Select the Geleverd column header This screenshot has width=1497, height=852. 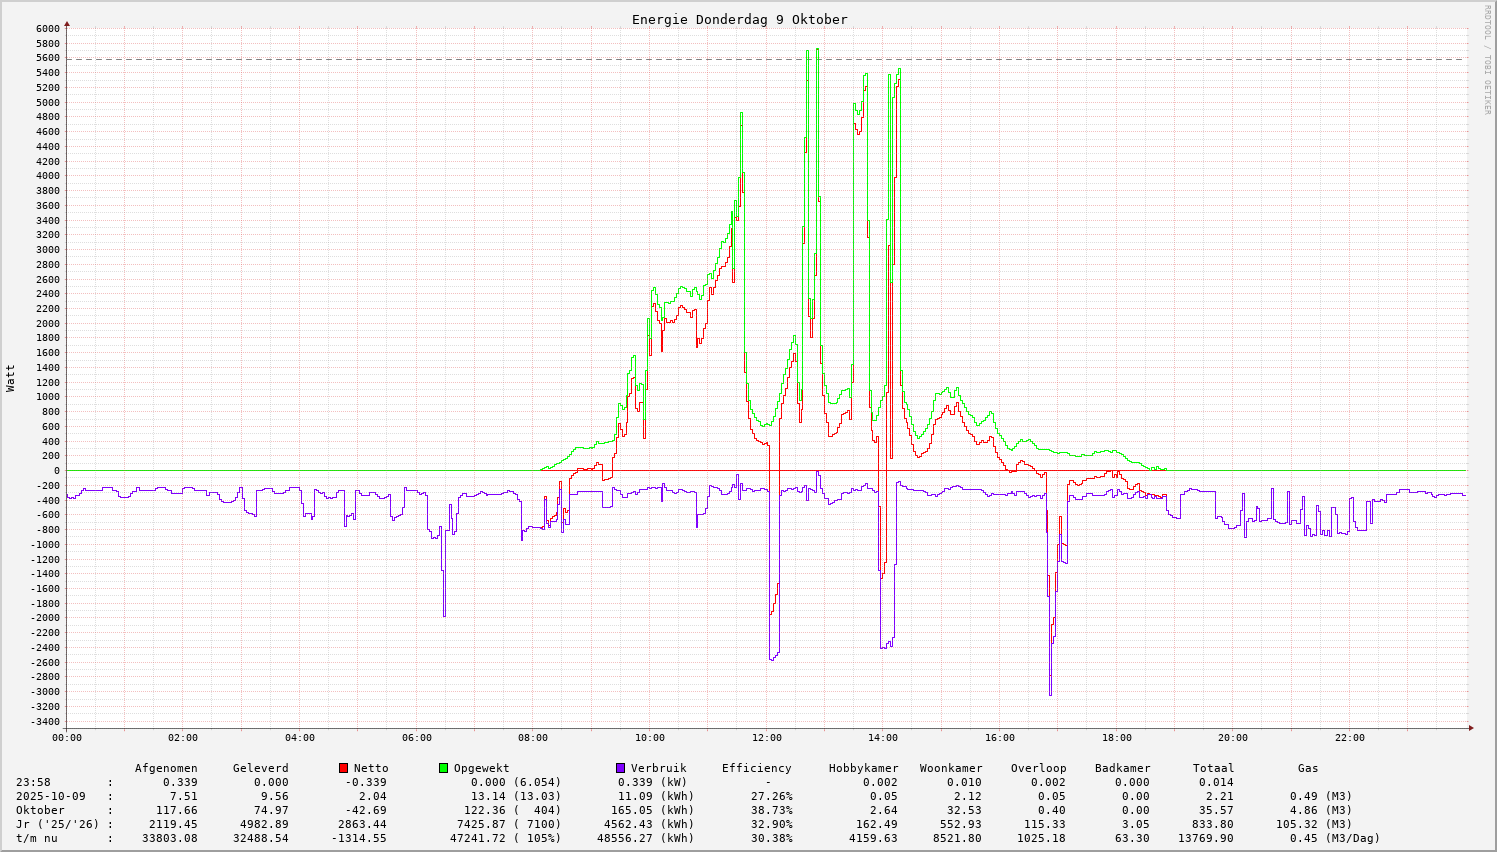(260, 768)
